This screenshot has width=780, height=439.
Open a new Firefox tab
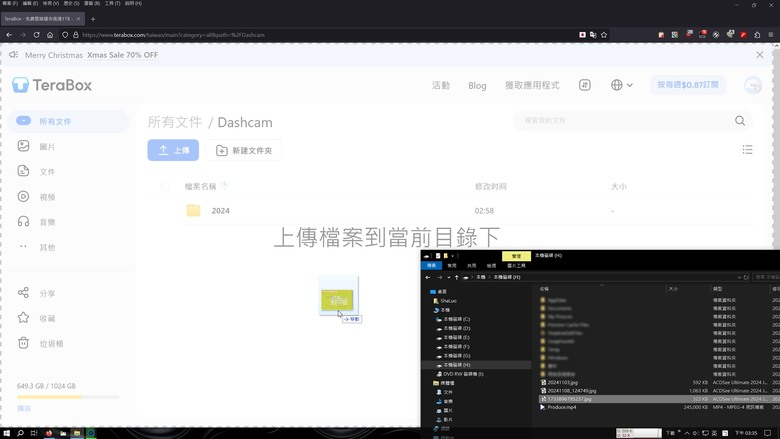click(x=93, y=19)
